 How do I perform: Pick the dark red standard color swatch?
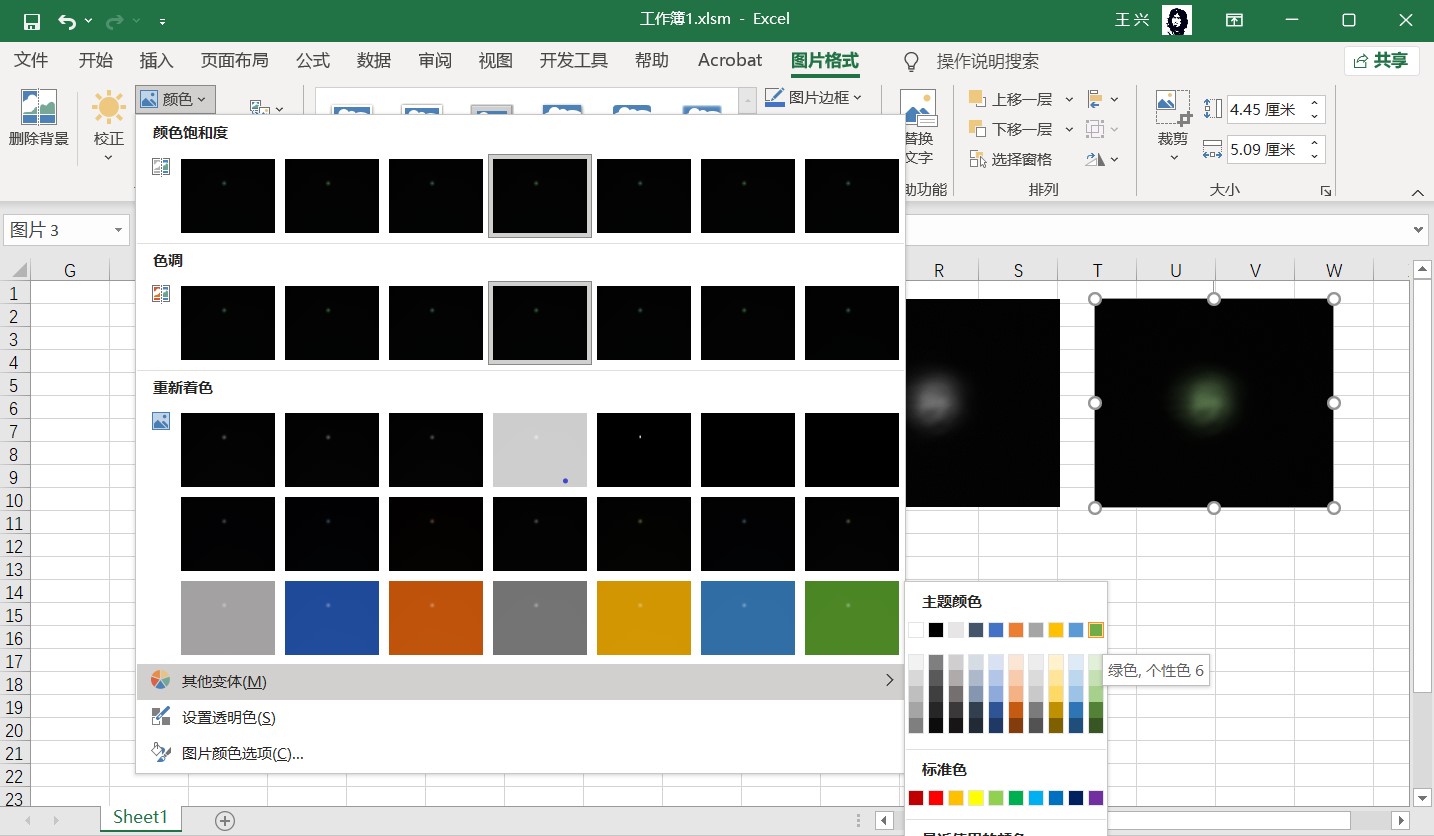point(916,798)
